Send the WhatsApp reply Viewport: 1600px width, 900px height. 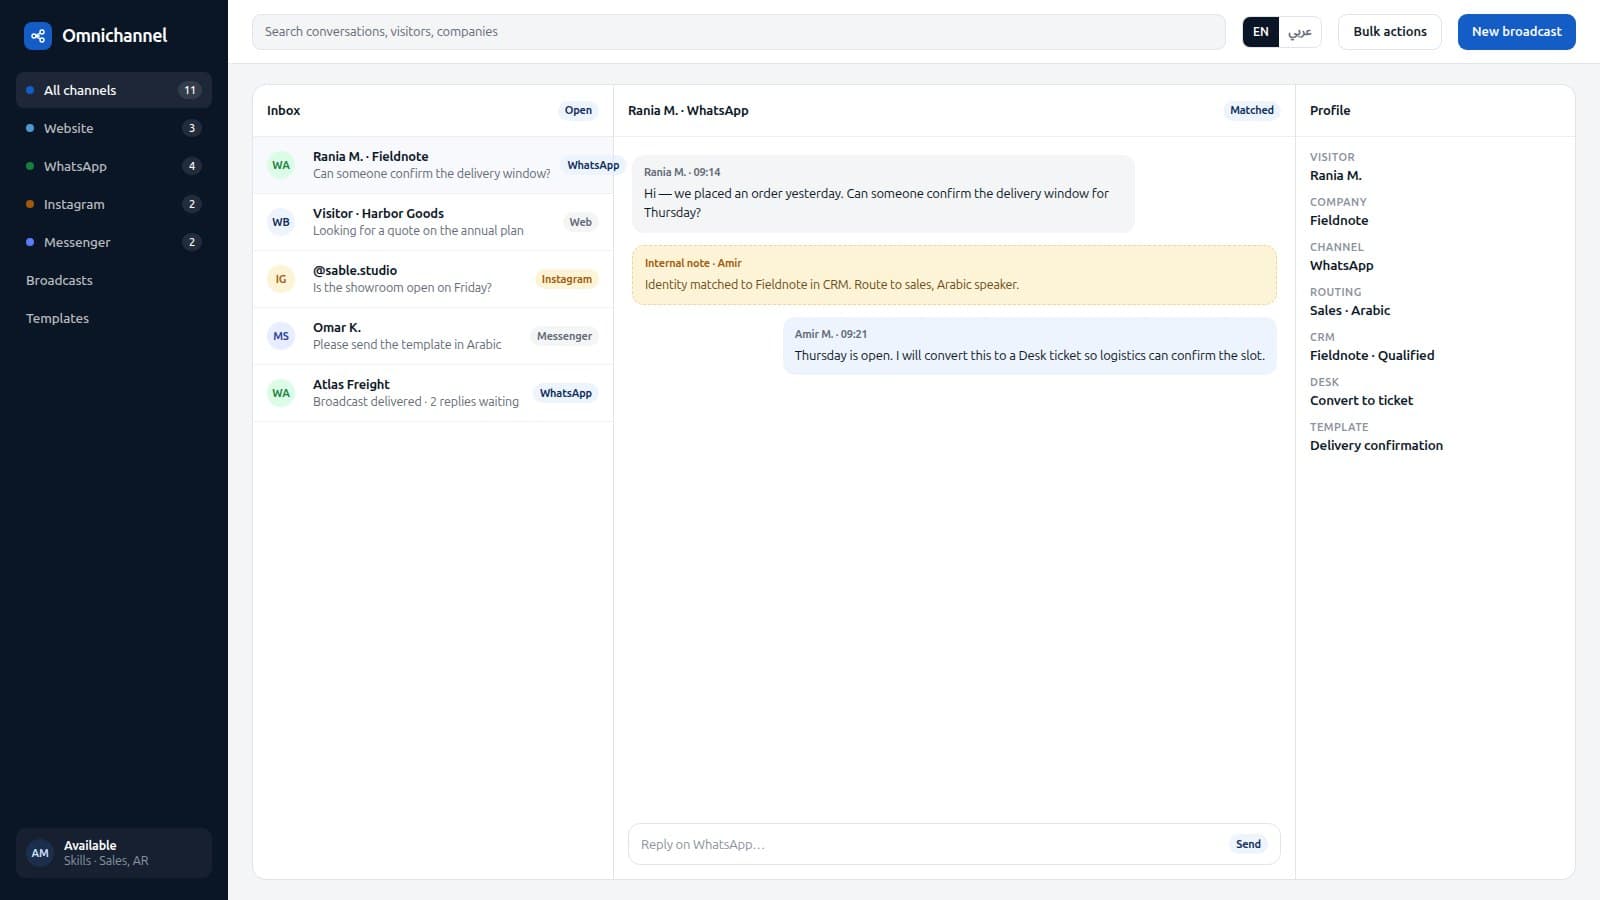1248,844
